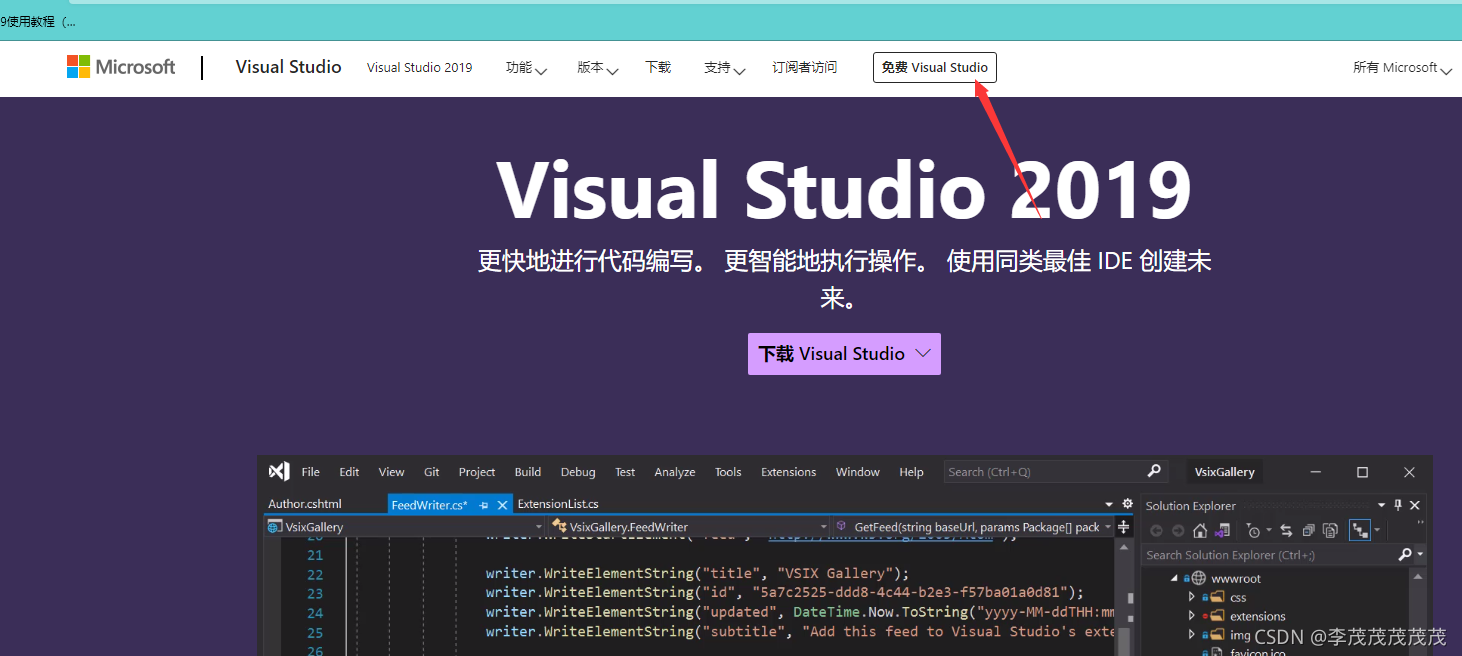Screen dimensions: 1462x656
Task: Open the Window menu in IDE
Action: click(858, 472)
